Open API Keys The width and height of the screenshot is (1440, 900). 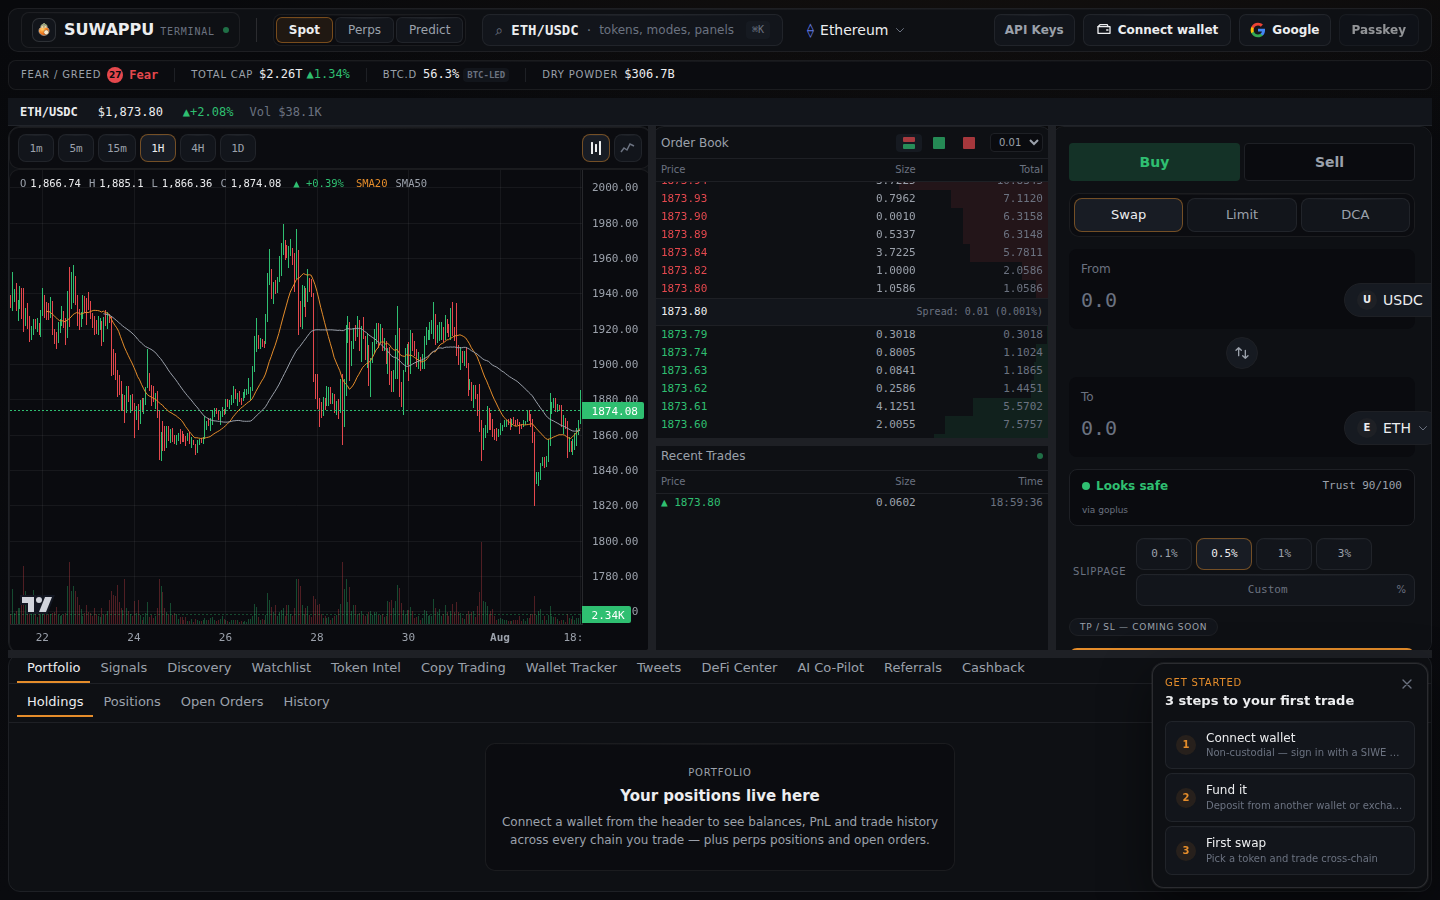(x=1034, y=30)
